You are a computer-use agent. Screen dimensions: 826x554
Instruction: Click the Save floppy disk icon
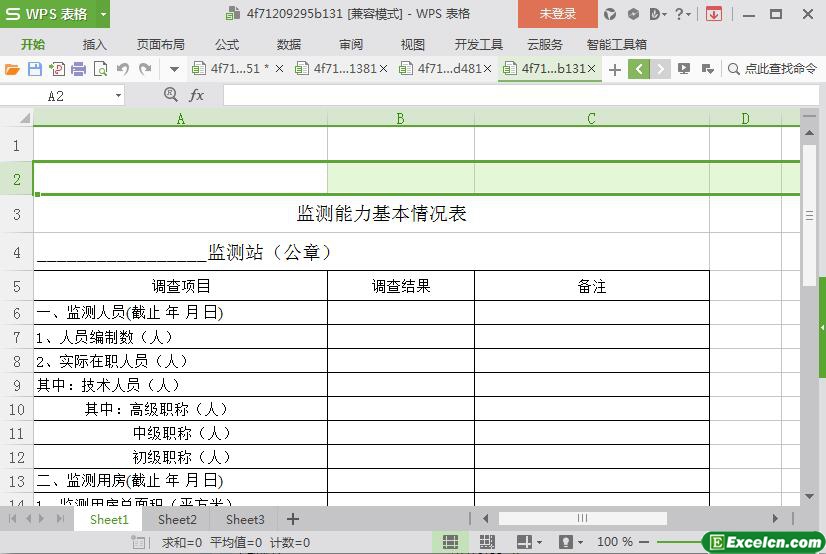tap(35, 69)
